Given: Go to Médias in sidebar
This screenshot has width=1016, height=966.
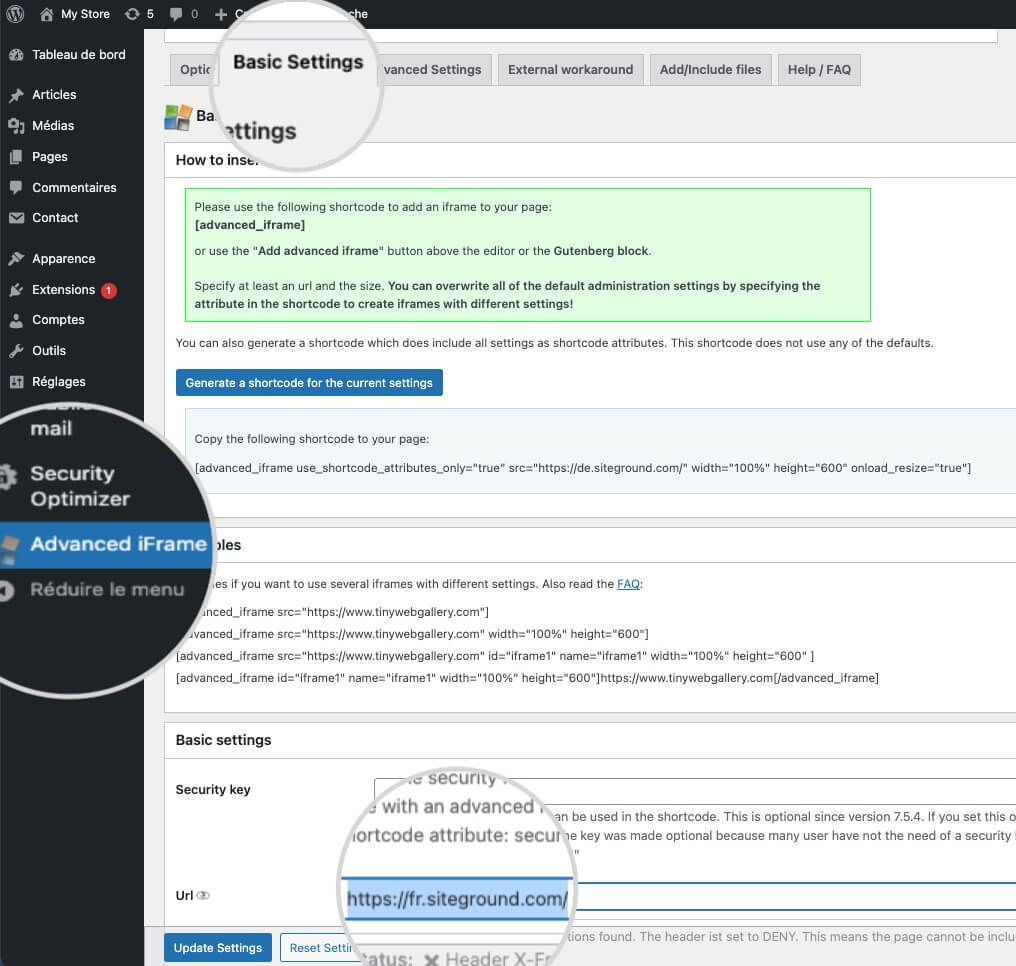Looking at the screenshot, I should coord(53,126).
